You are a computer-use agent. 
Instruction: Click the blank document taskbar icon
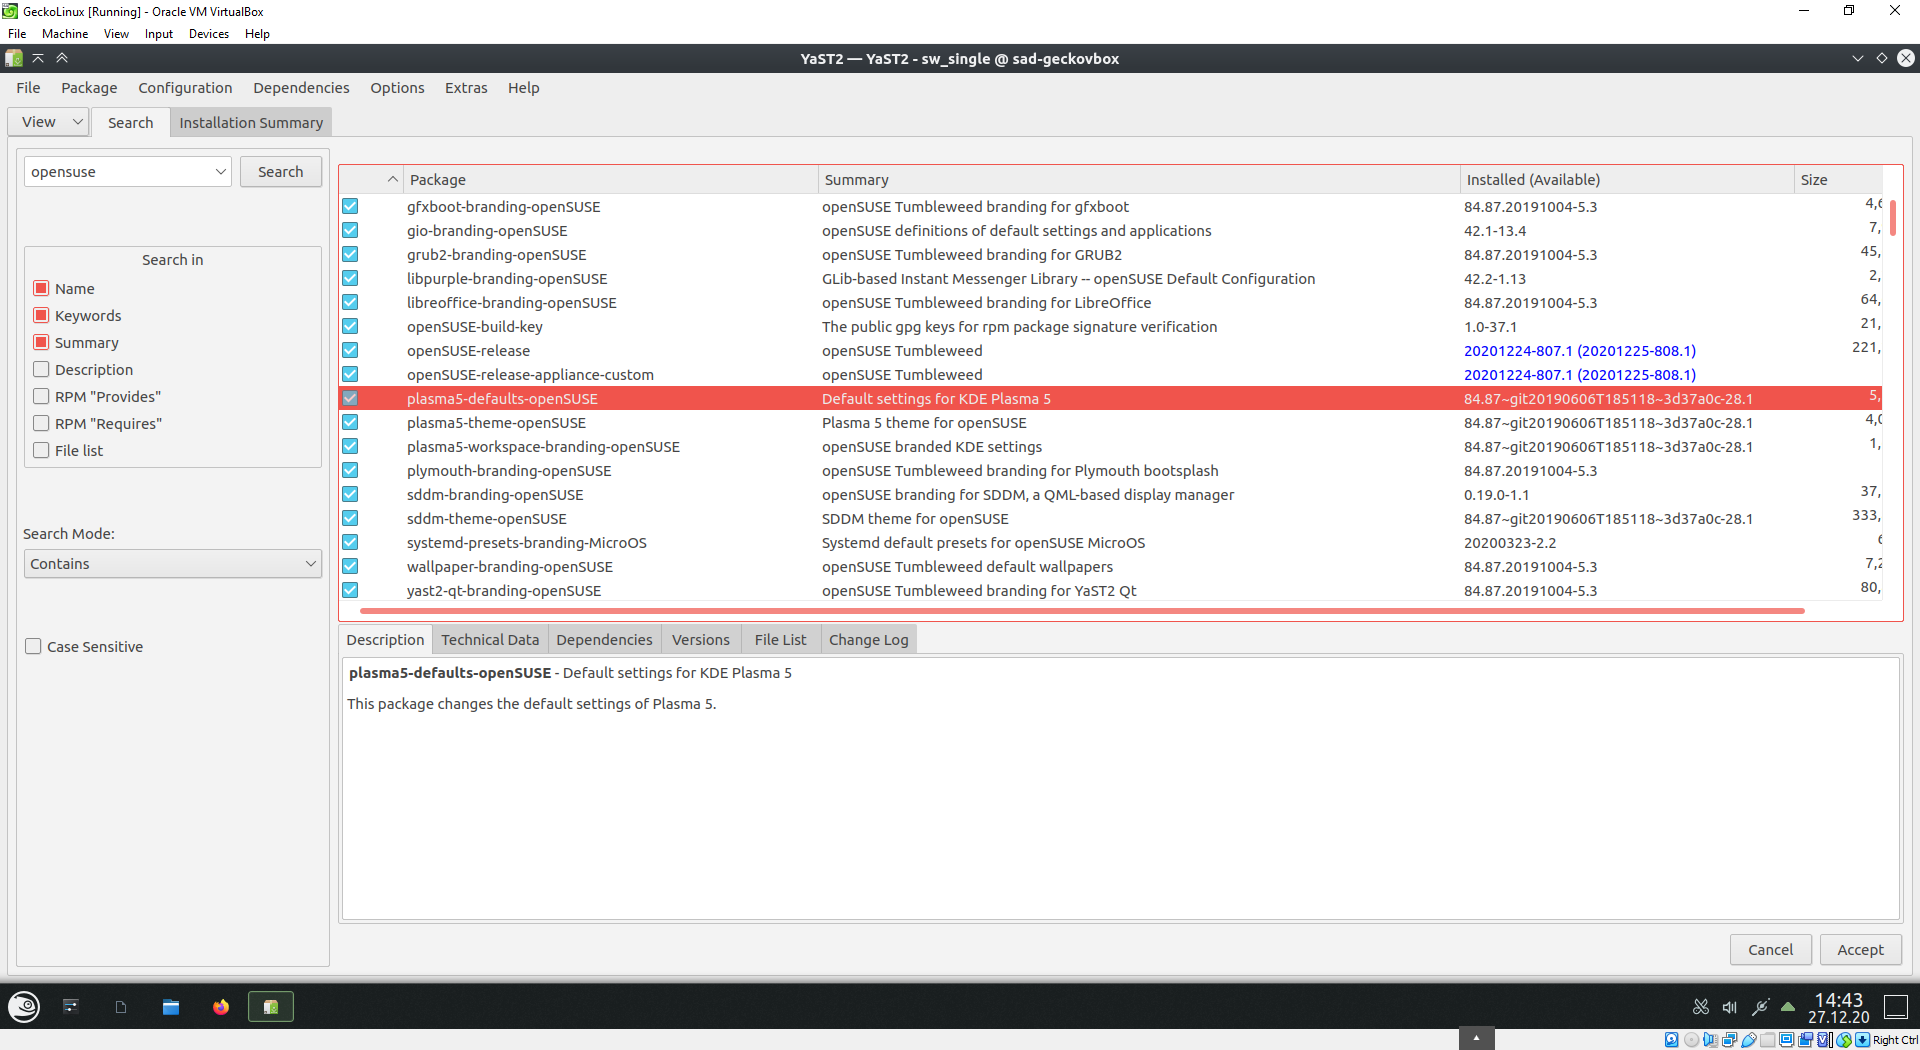click(x=121, y=1007)
